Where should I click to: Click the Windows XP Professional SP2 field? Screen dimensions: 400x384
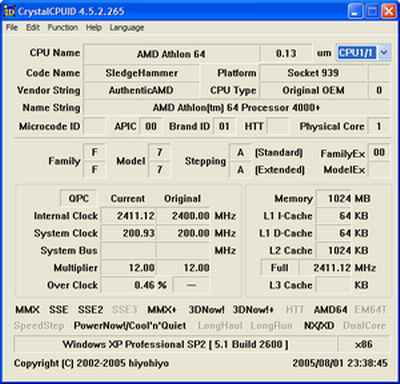175,344
